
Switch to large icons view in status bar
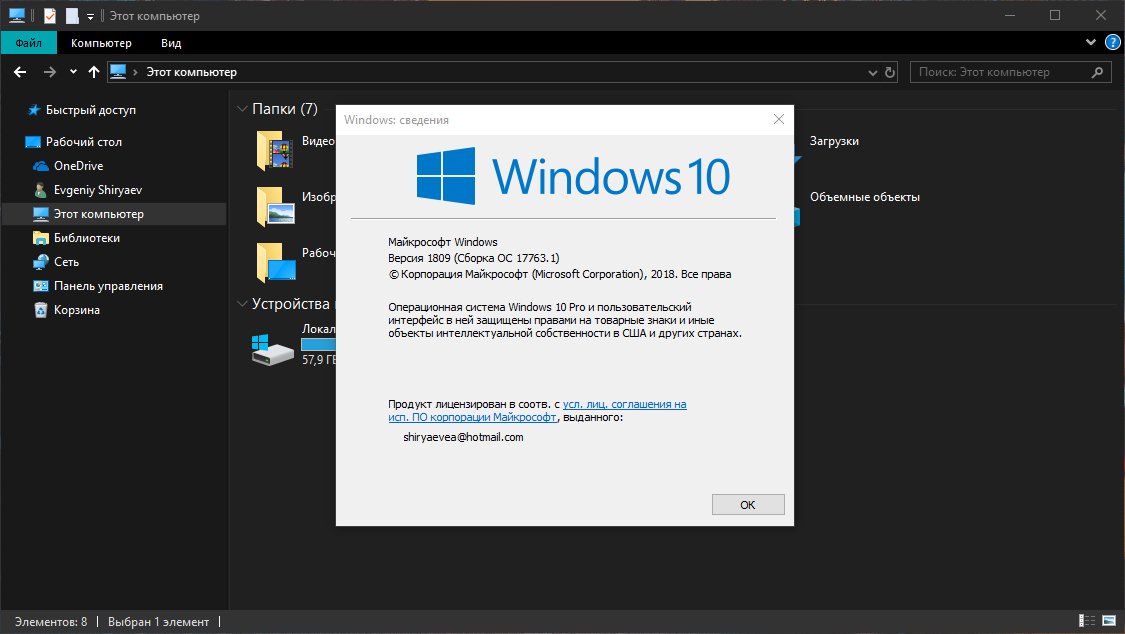click(x=1109, y=620)
